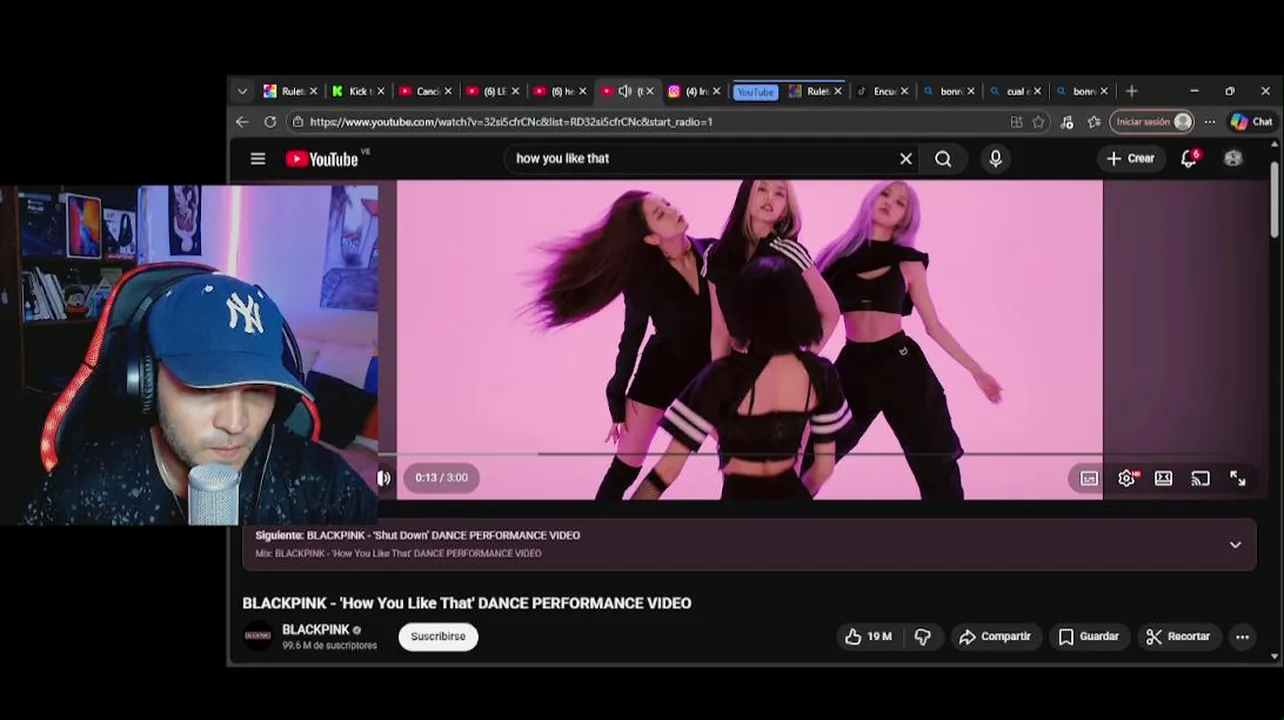Reload the page with the refresh icon
1284x720 pixels.
270,122
